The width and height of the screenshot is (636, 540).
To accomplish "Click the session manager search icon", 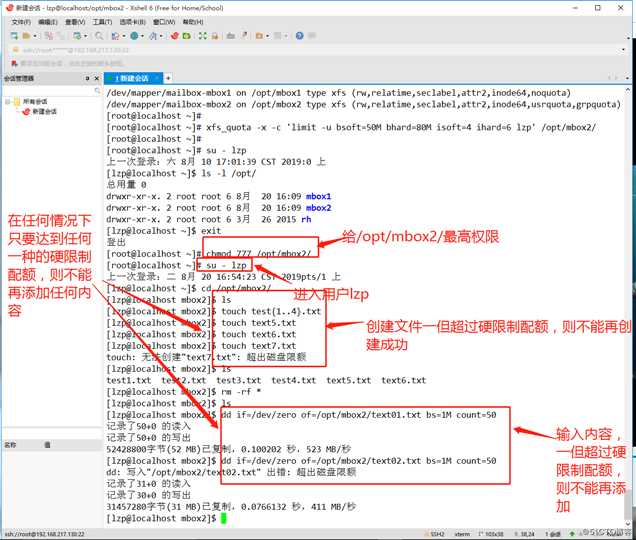I will pyautogui.click(x=97, y=90).
